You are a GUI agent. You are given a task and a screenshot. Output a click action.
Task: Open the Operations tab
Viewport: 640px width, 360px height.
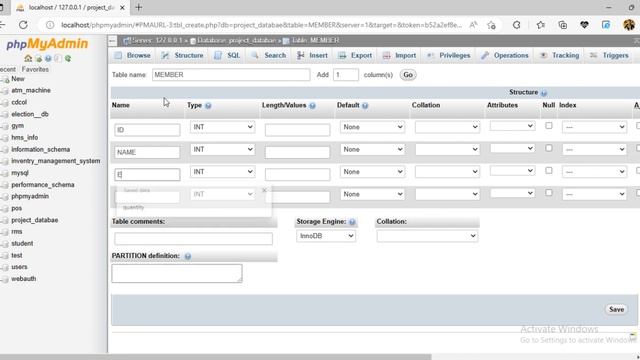point(505,56)
